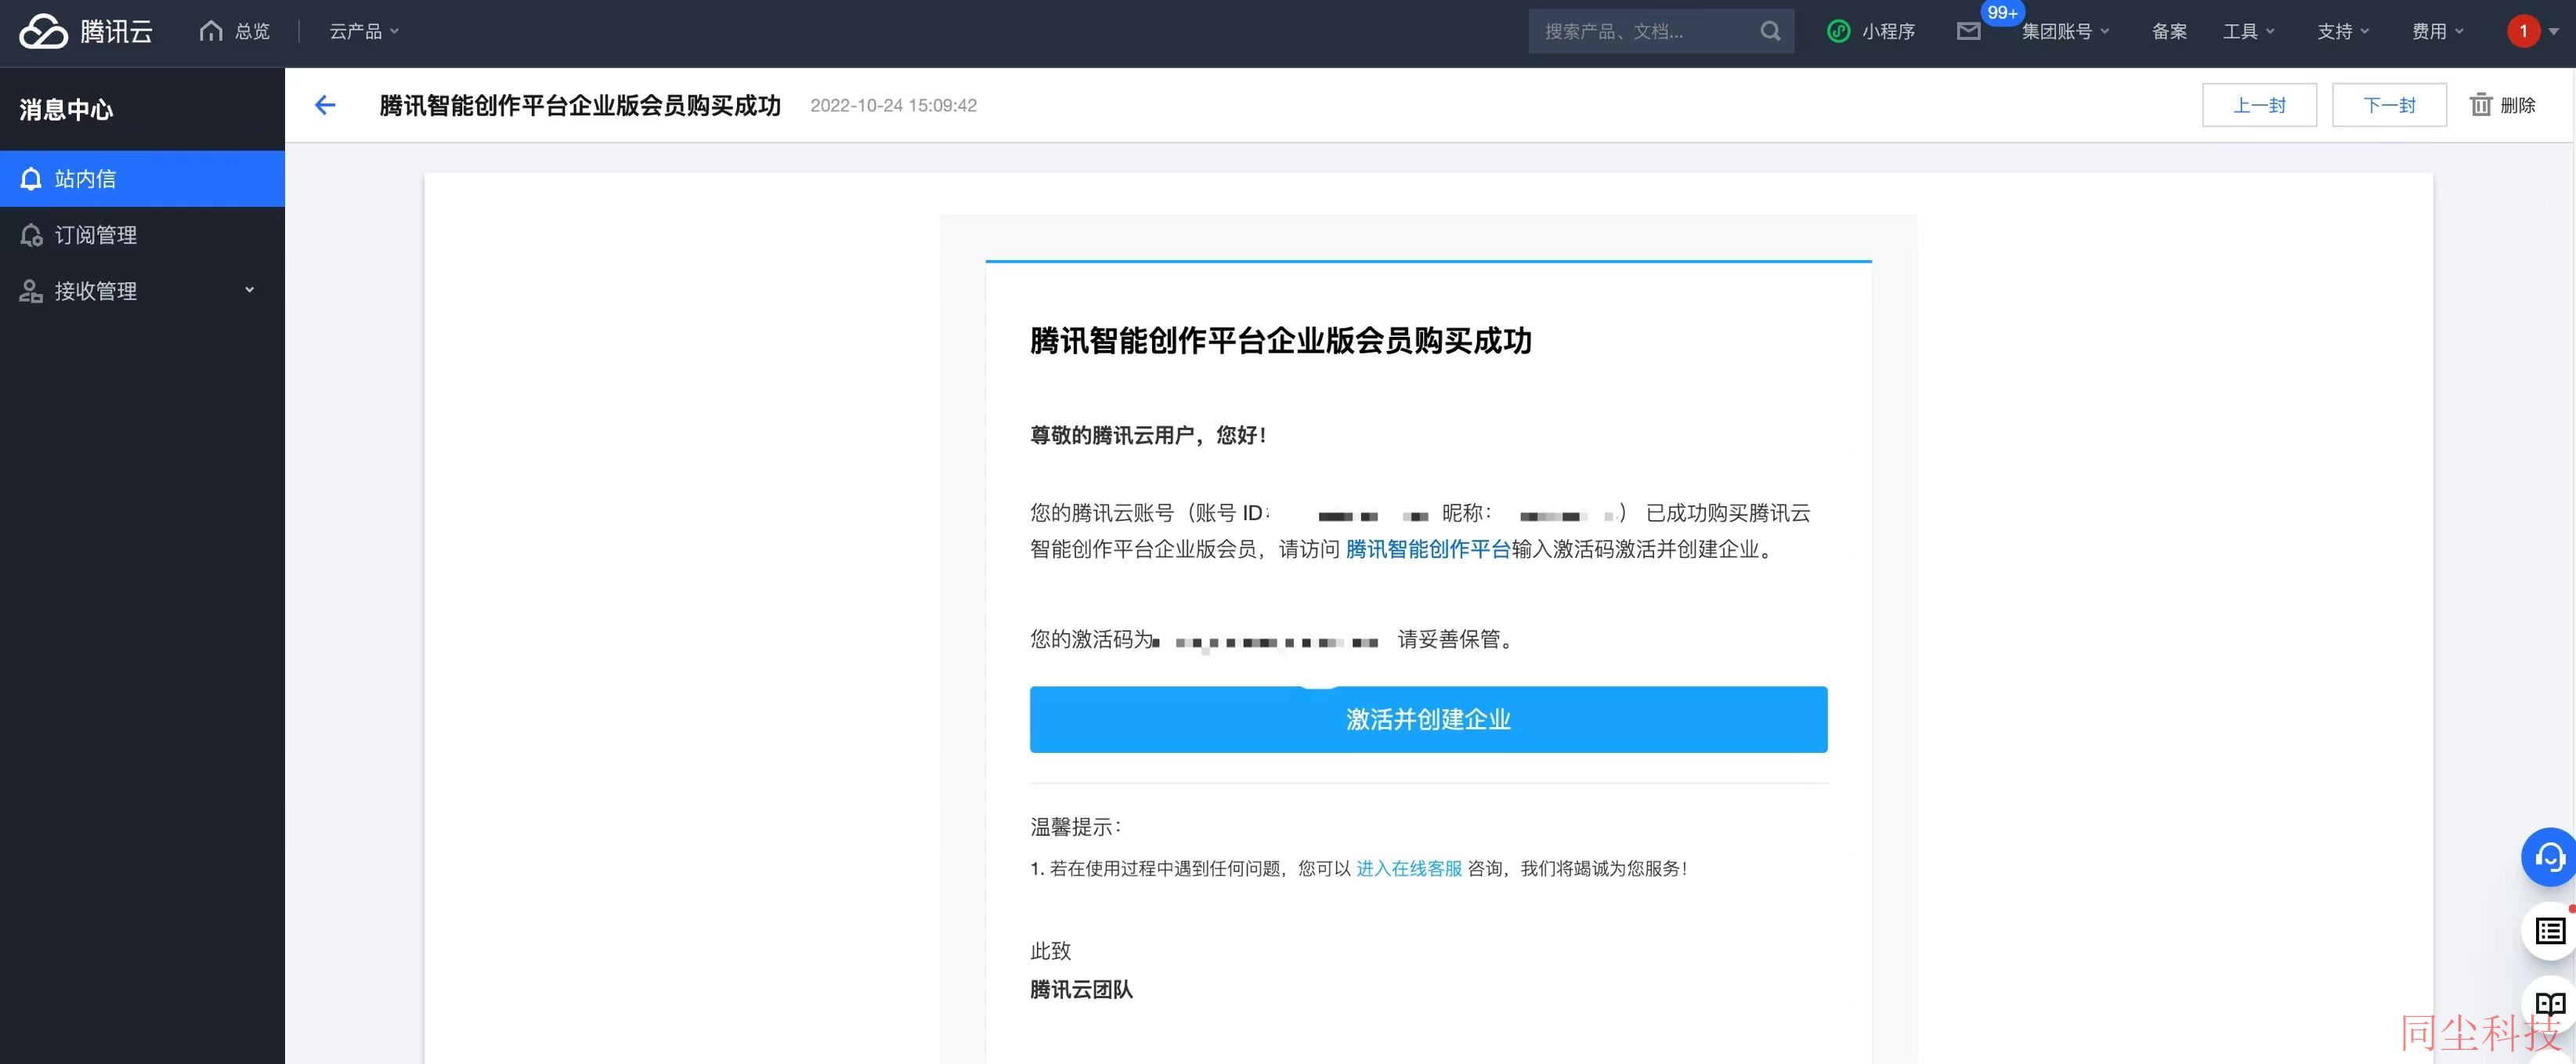Click the Tencent Cloud logo
The image size is (2576, 1064).
[x=86, y=31]
